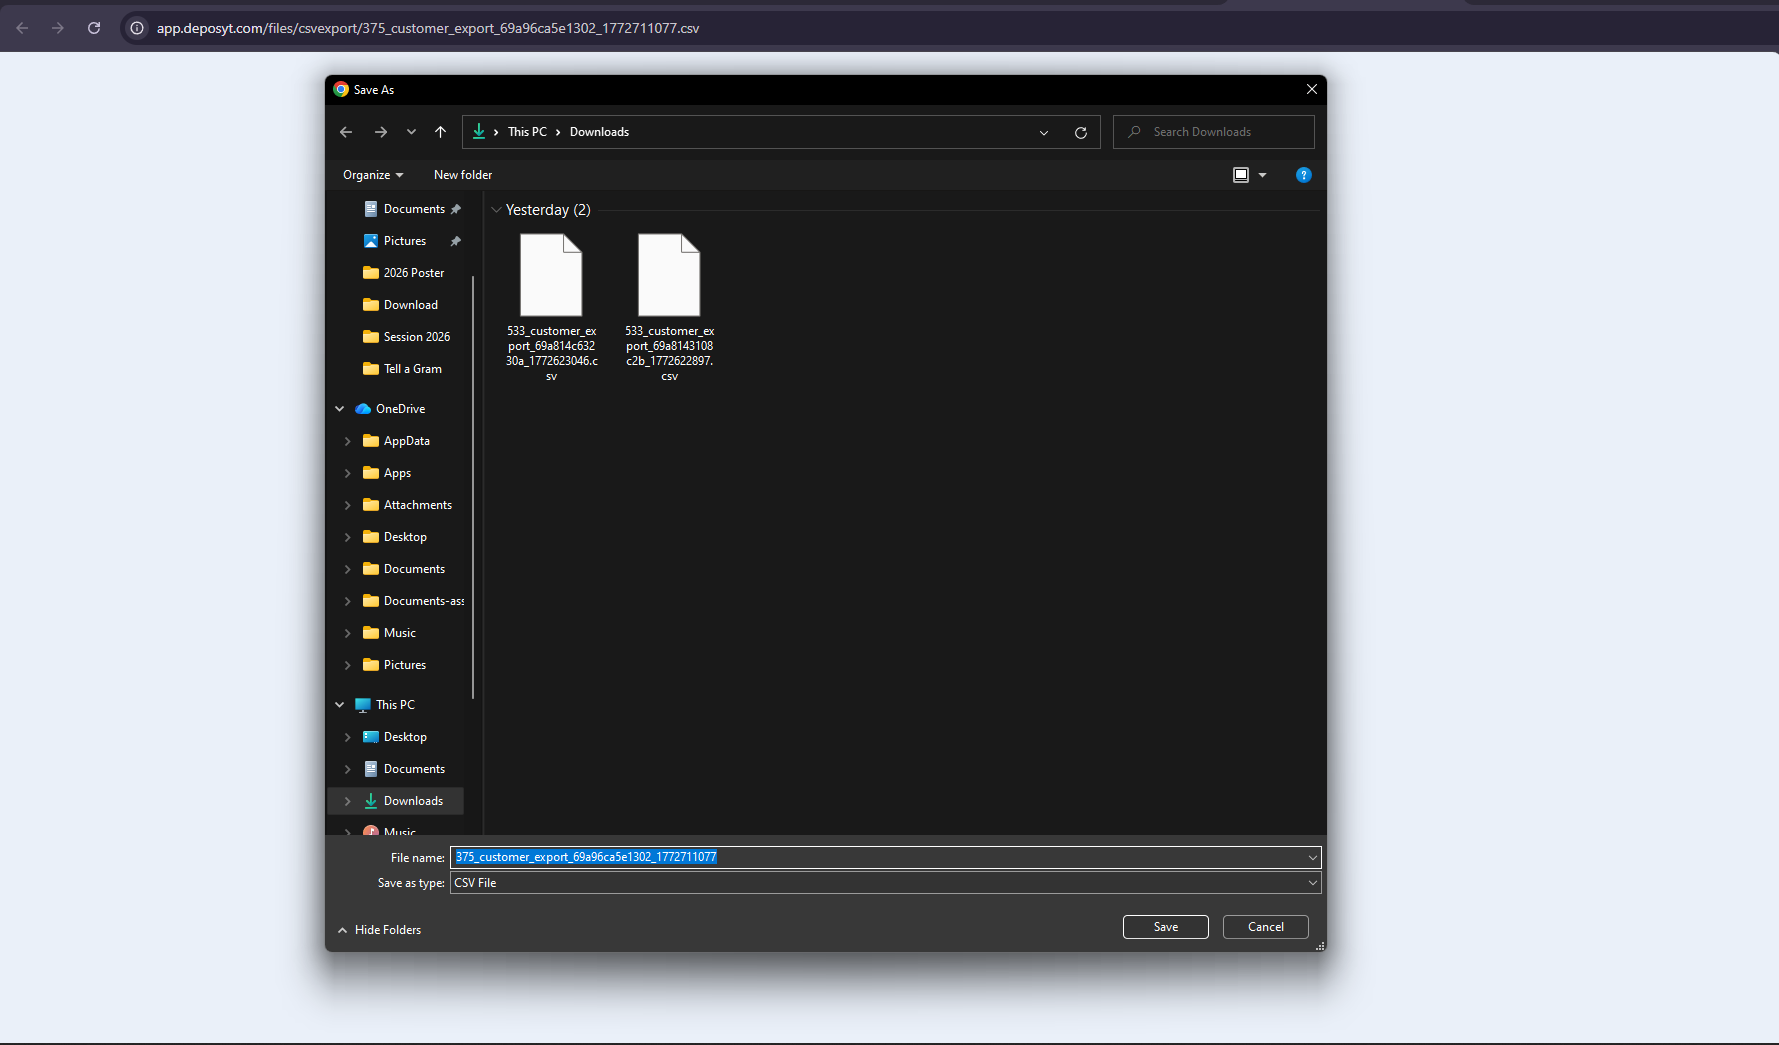Go forward in the Save As dialog

pyautogui.click(x=381, y=132)
